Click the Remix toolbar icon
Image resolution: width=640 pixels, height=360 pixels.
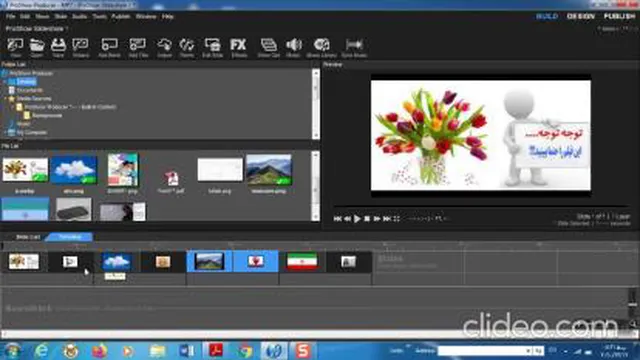187,47
